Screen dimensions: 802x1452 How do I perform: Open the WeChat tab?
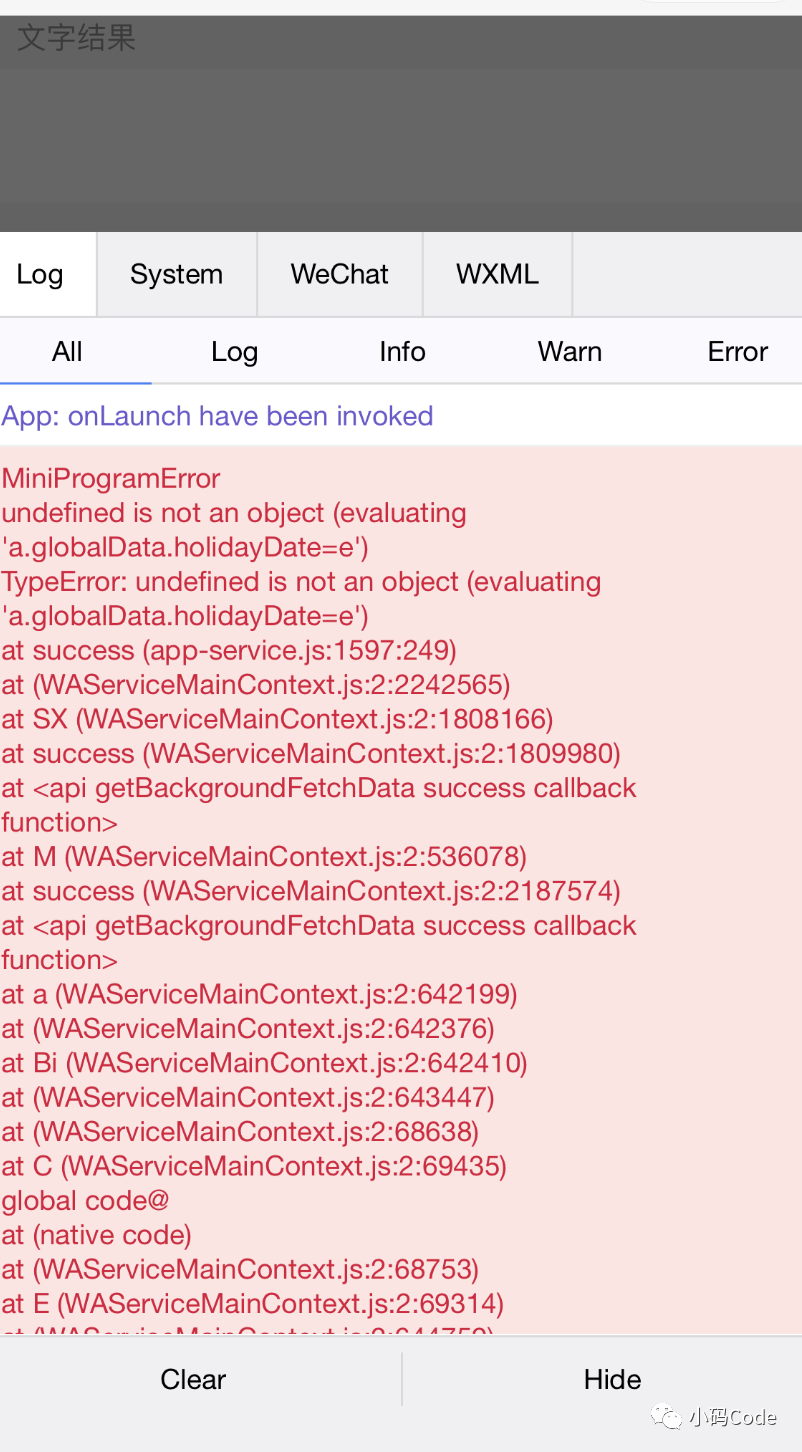(340, 274)
